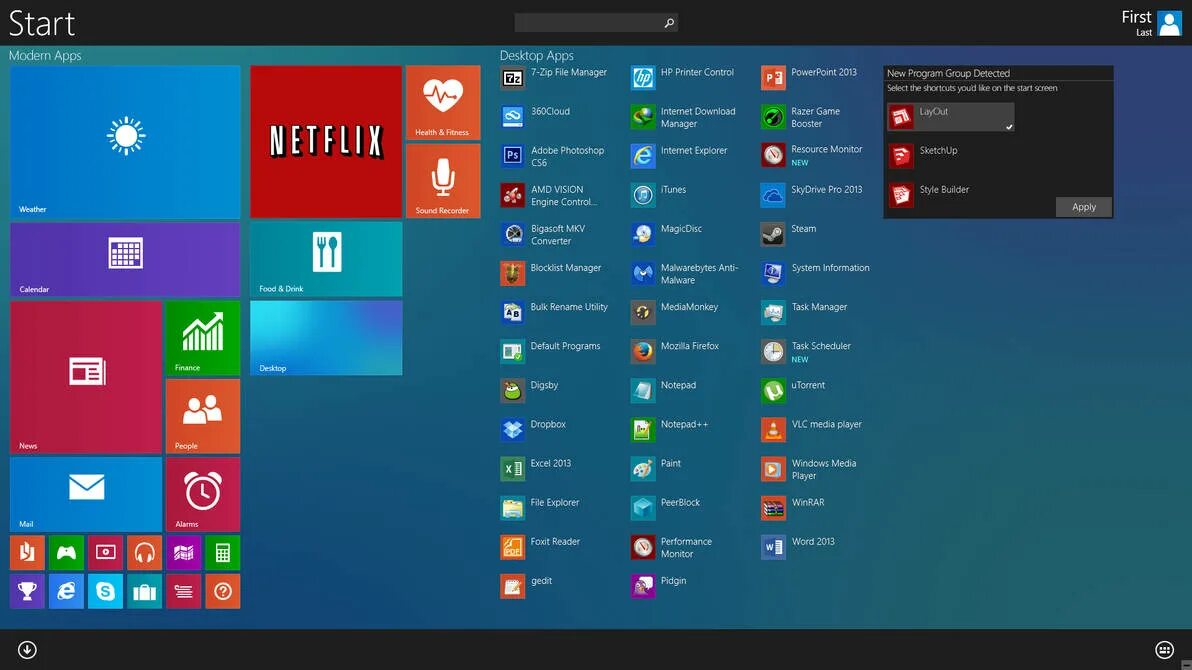Launch iTunes

tap(660, 195)
